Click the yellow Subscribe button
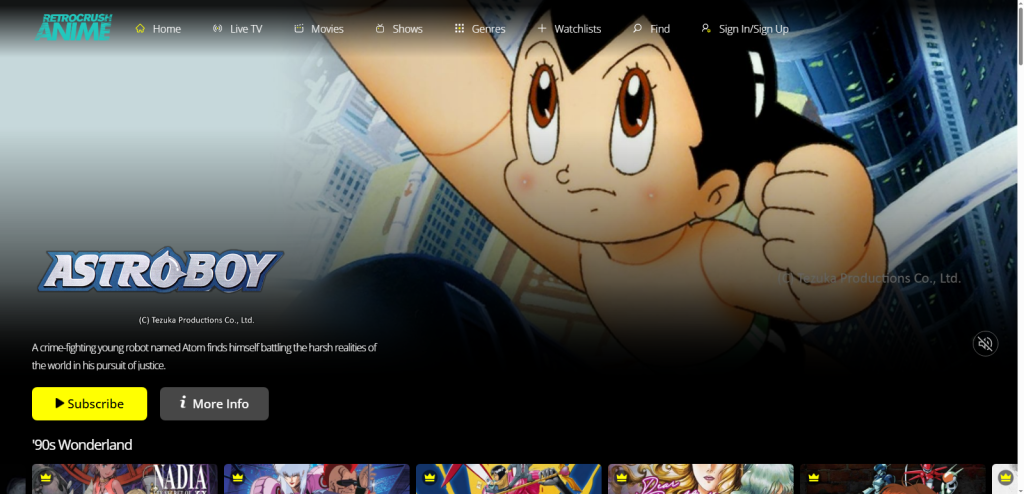 (89, 404)
